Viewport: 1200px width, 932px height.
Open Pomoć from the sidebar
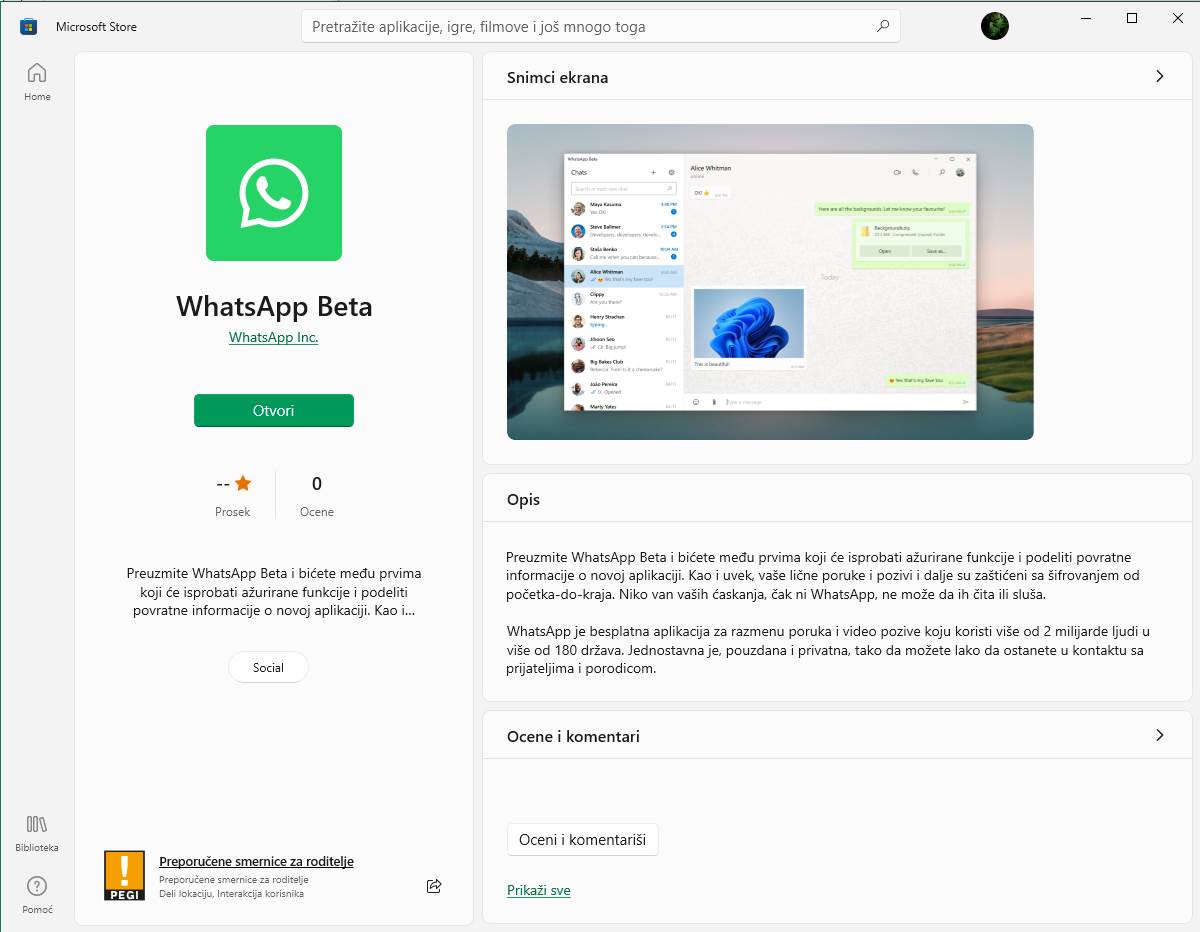[x=37, y=893]
